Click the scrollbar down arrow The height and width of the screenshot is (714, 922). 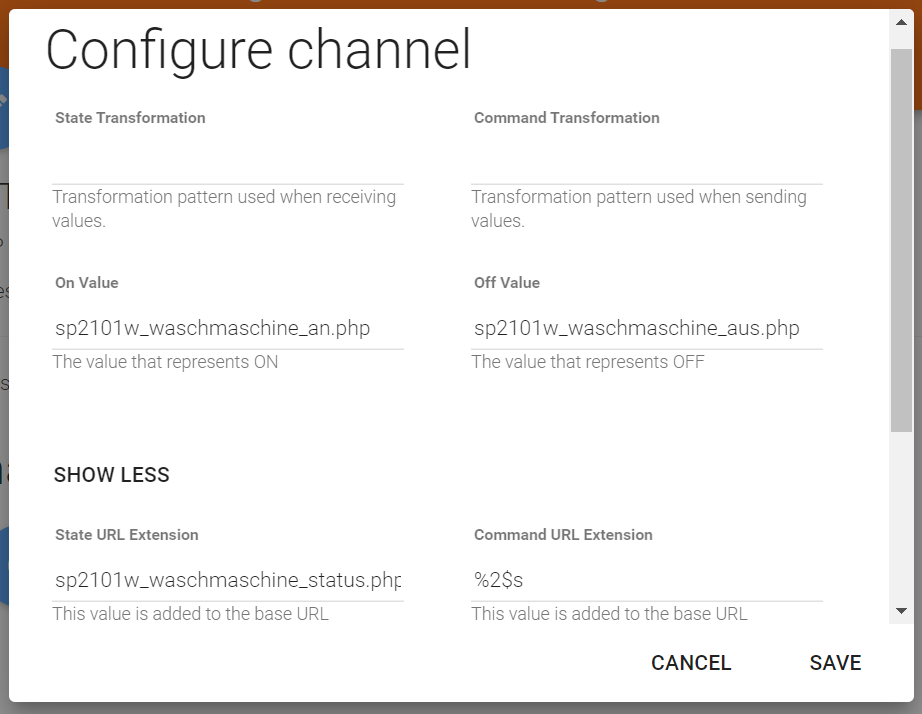click(x=901, y=610)
